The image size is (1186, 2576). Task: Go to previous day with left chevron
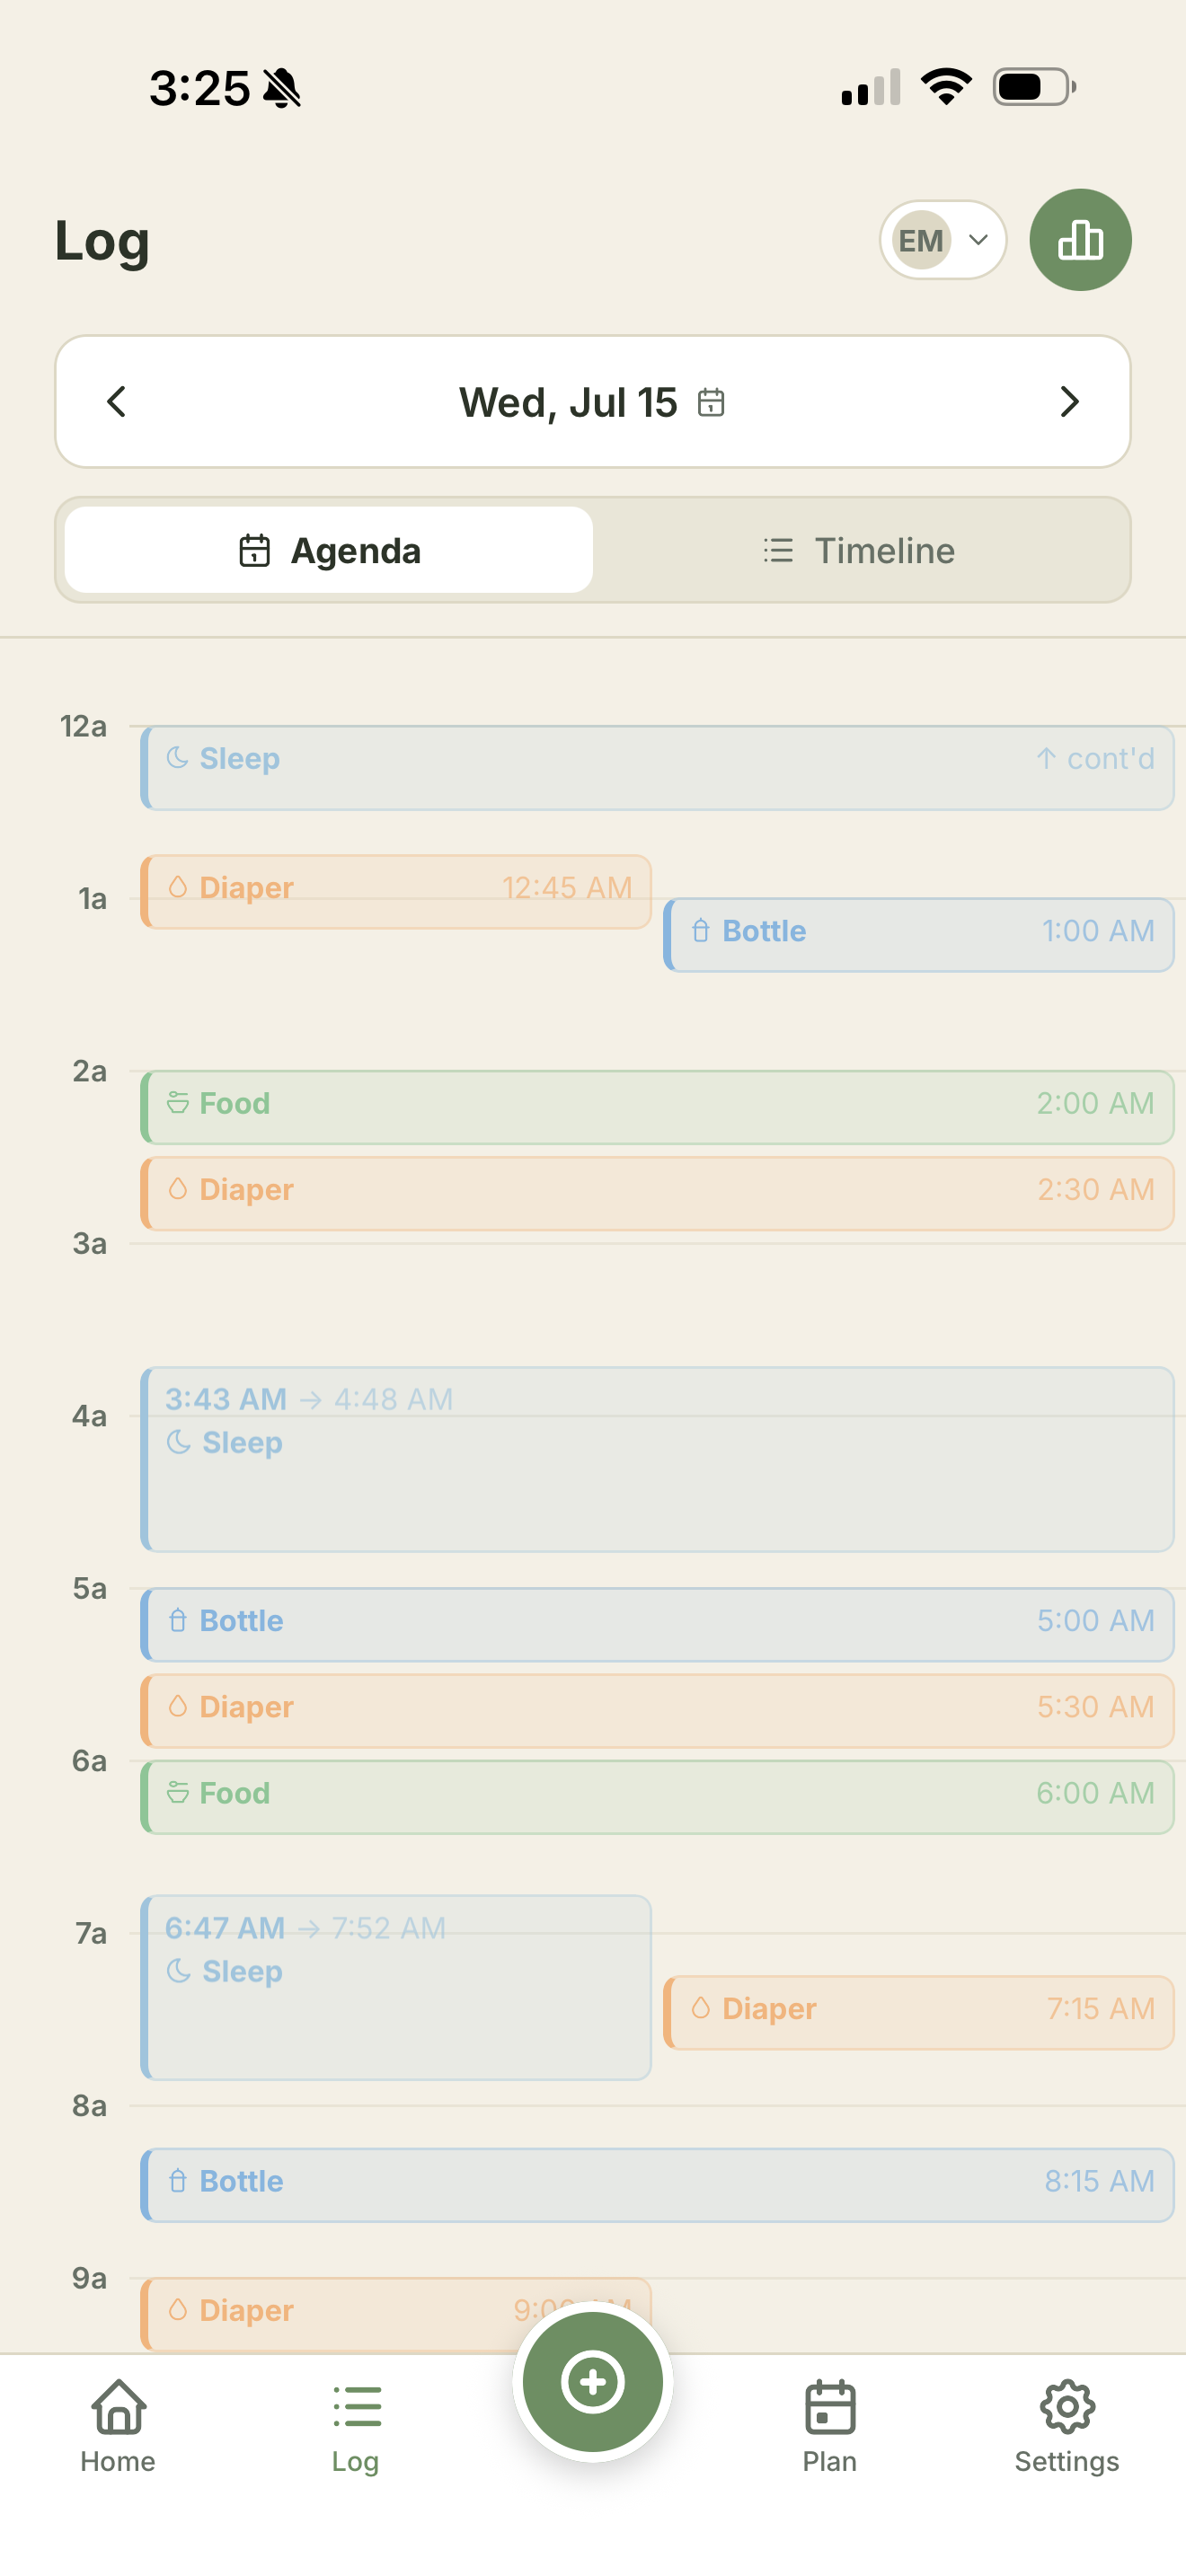[x=117, y=402]
